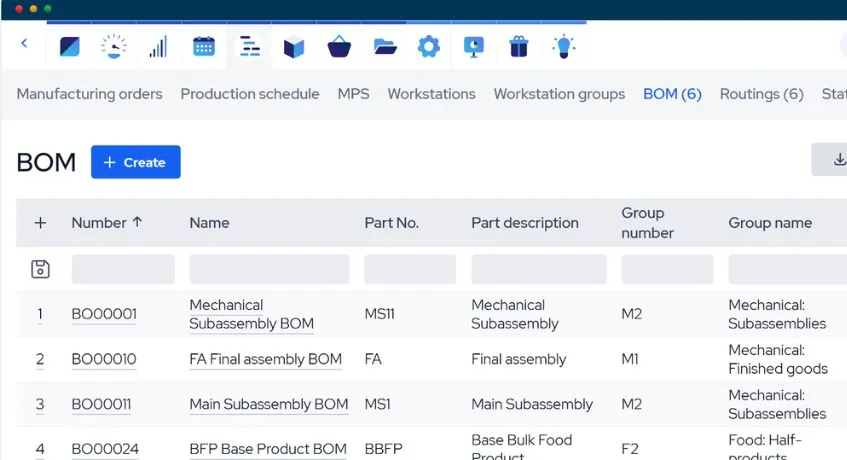This screenshot has height=460, width=847.
Task: Open BOM link BO00010
Action: (104, 359)
